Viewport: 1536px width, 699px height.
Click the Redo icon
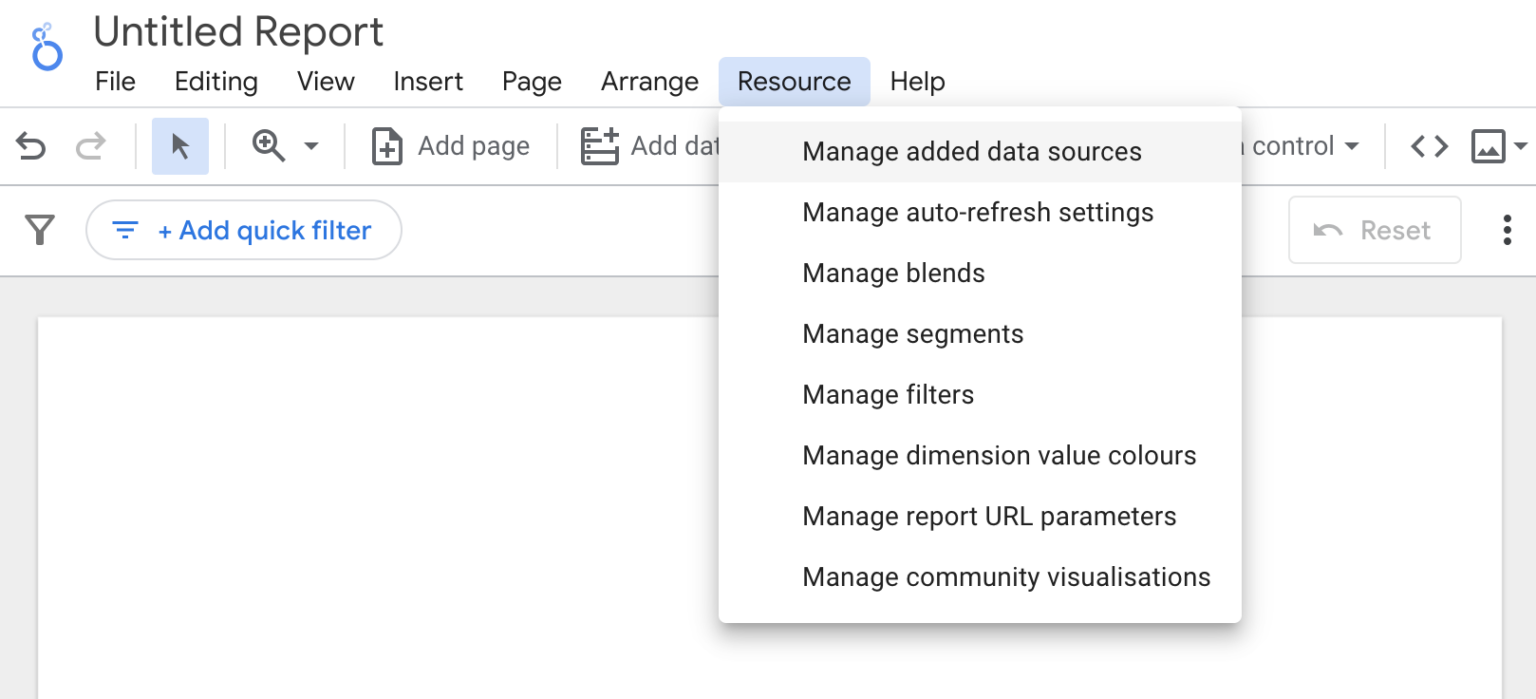click(x=91, y=146)
